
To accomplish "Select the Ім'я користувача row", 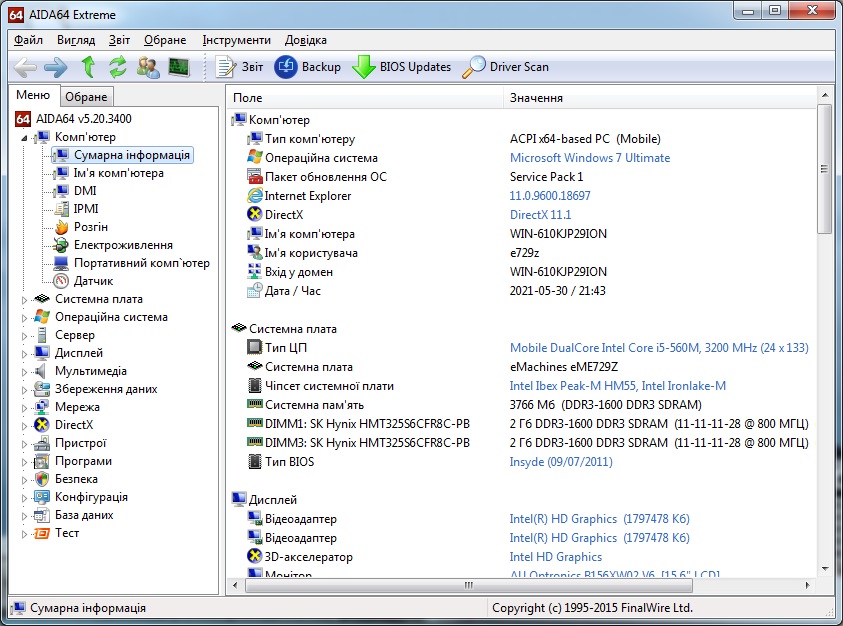I will tap(521, 253).
